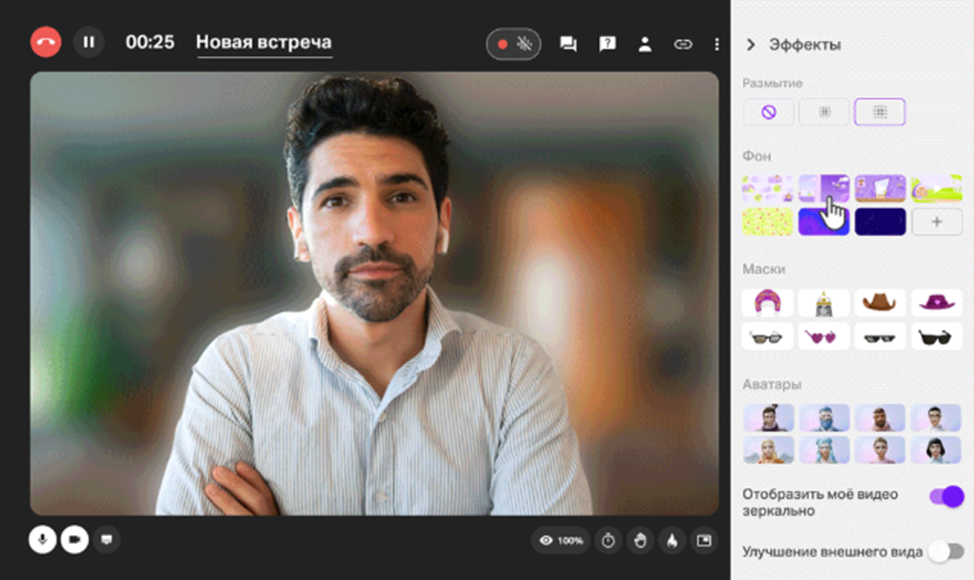Turn off the camera button
The image size is (974, 580).
click(x=74, y=540)
